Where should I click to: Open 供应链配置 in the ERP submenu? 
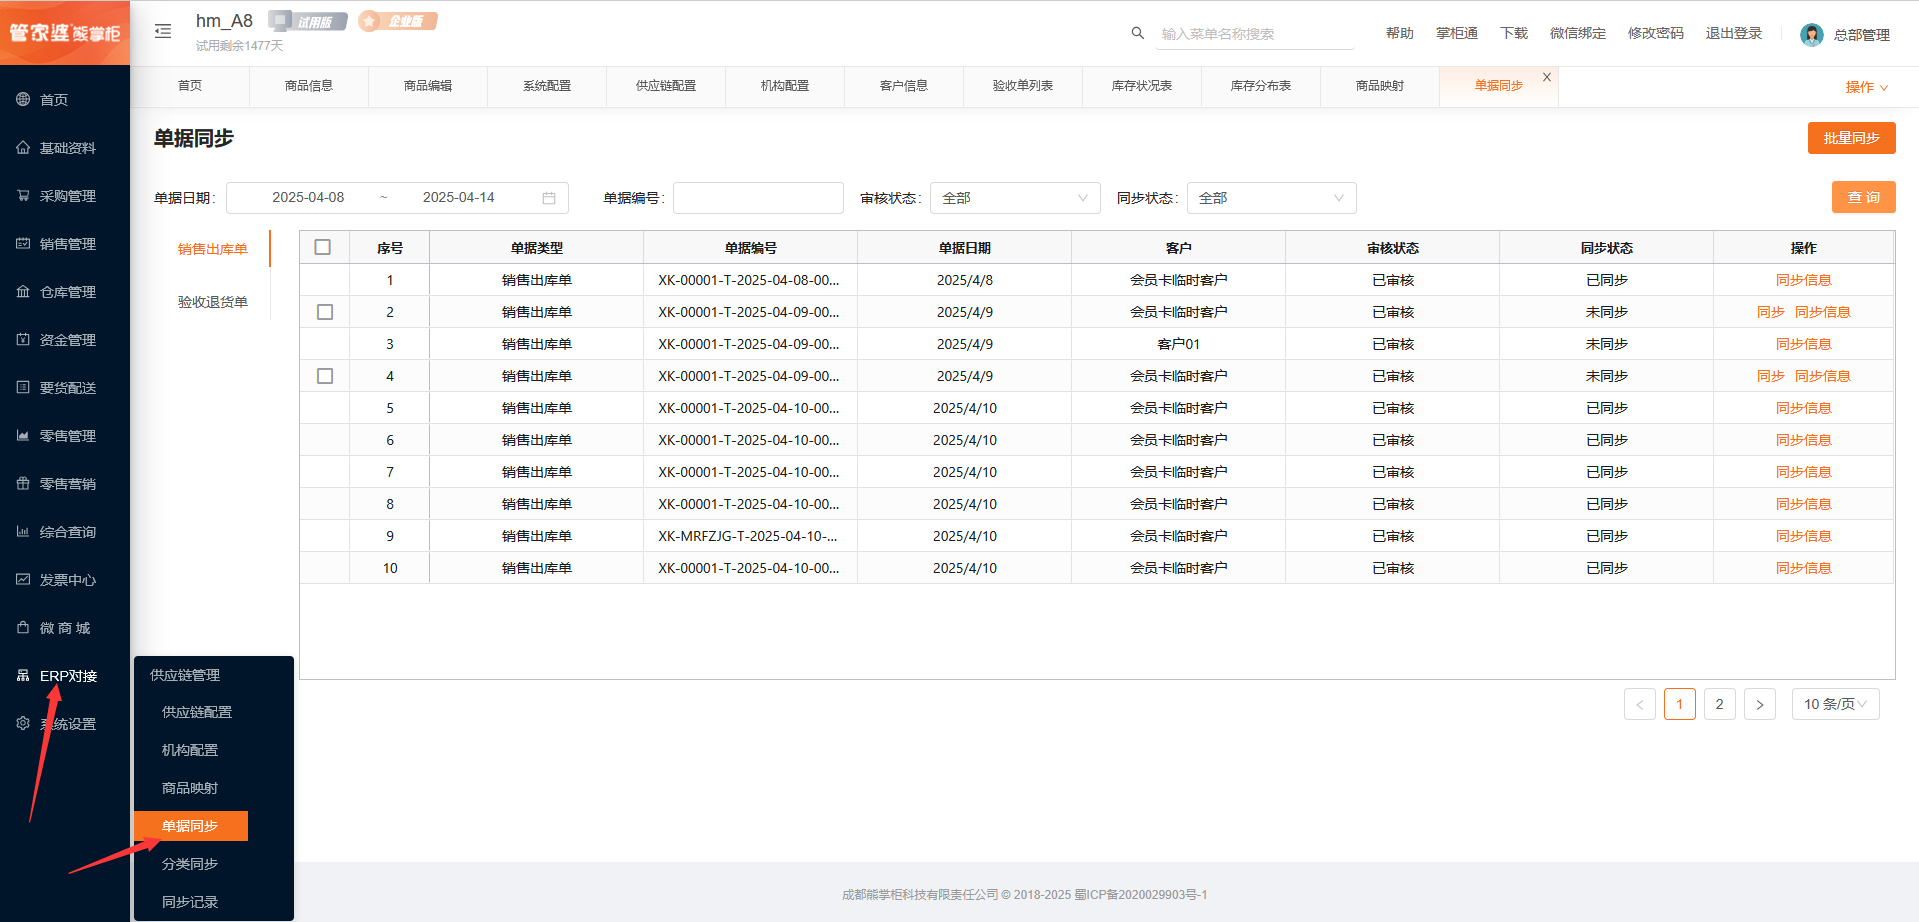pyautogui.click(x=197, y=712)
